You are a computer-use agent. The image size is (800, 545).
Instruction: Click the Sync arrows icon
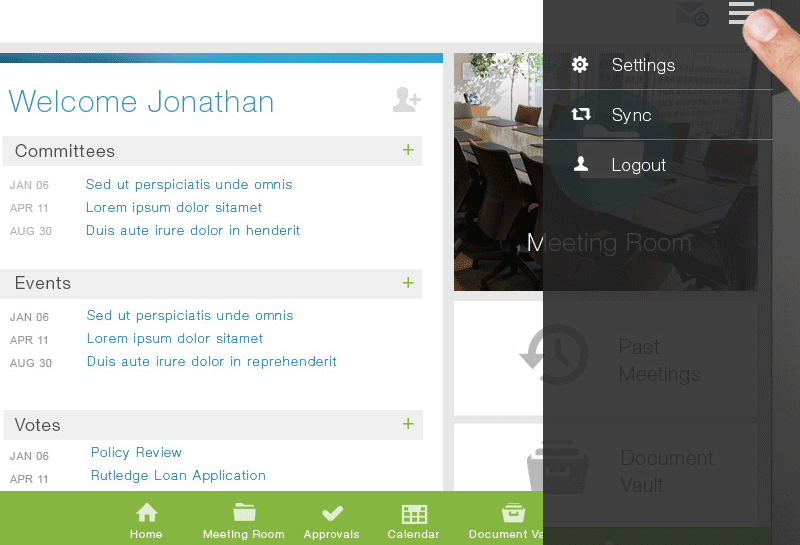click(x=581, y=114)
